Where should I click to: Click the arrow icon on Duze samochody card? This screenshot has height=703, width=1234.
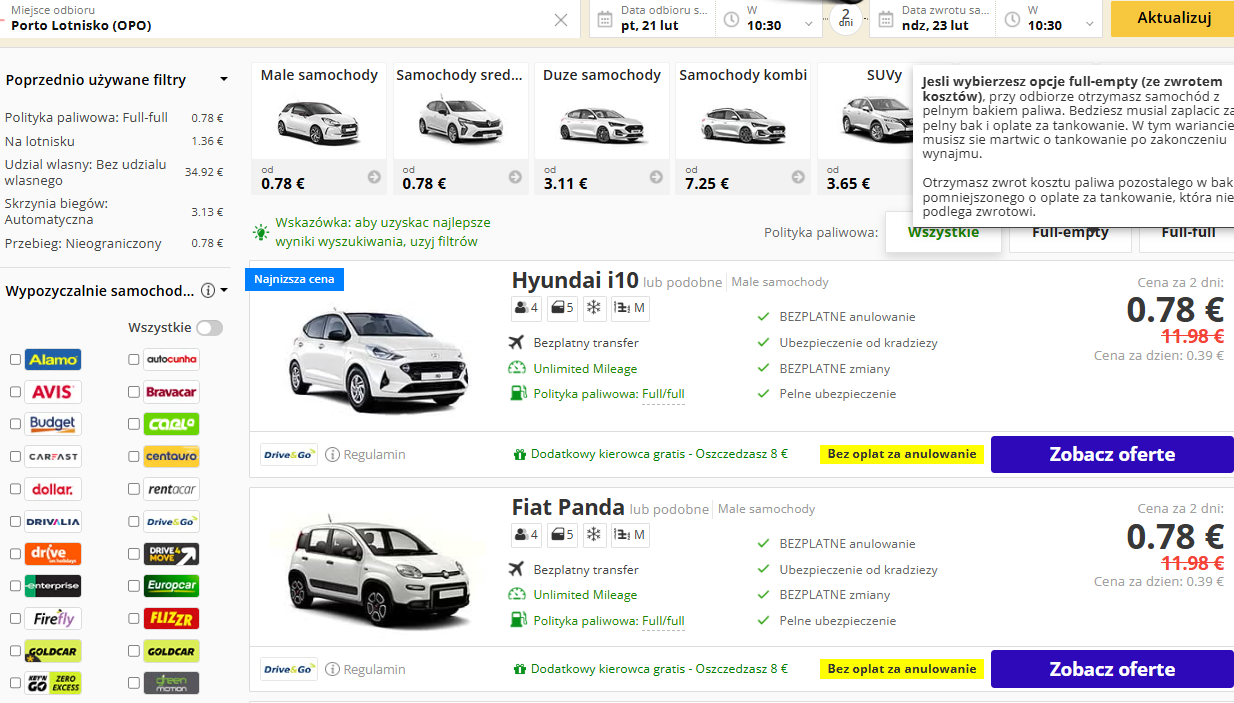[x=656, y=177]
